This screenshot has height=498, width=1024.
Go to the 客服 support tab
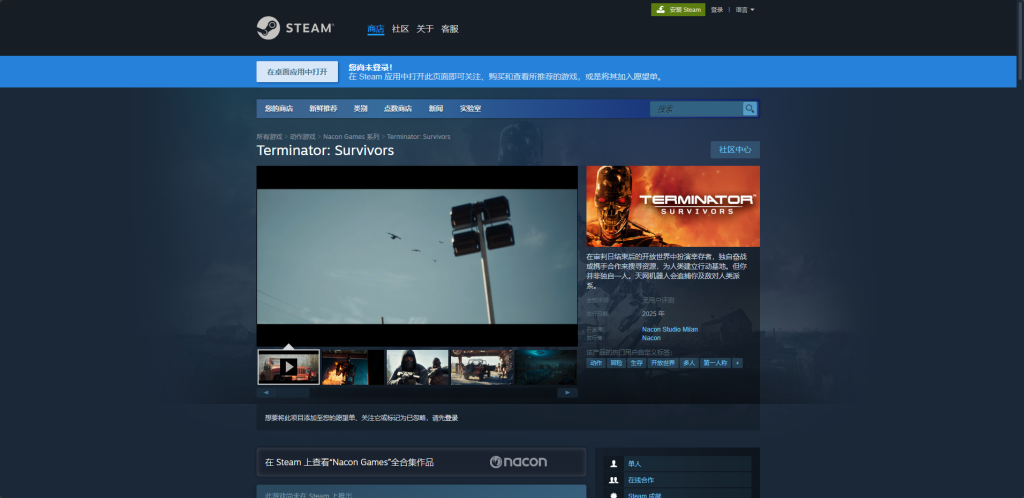[450, 29]
